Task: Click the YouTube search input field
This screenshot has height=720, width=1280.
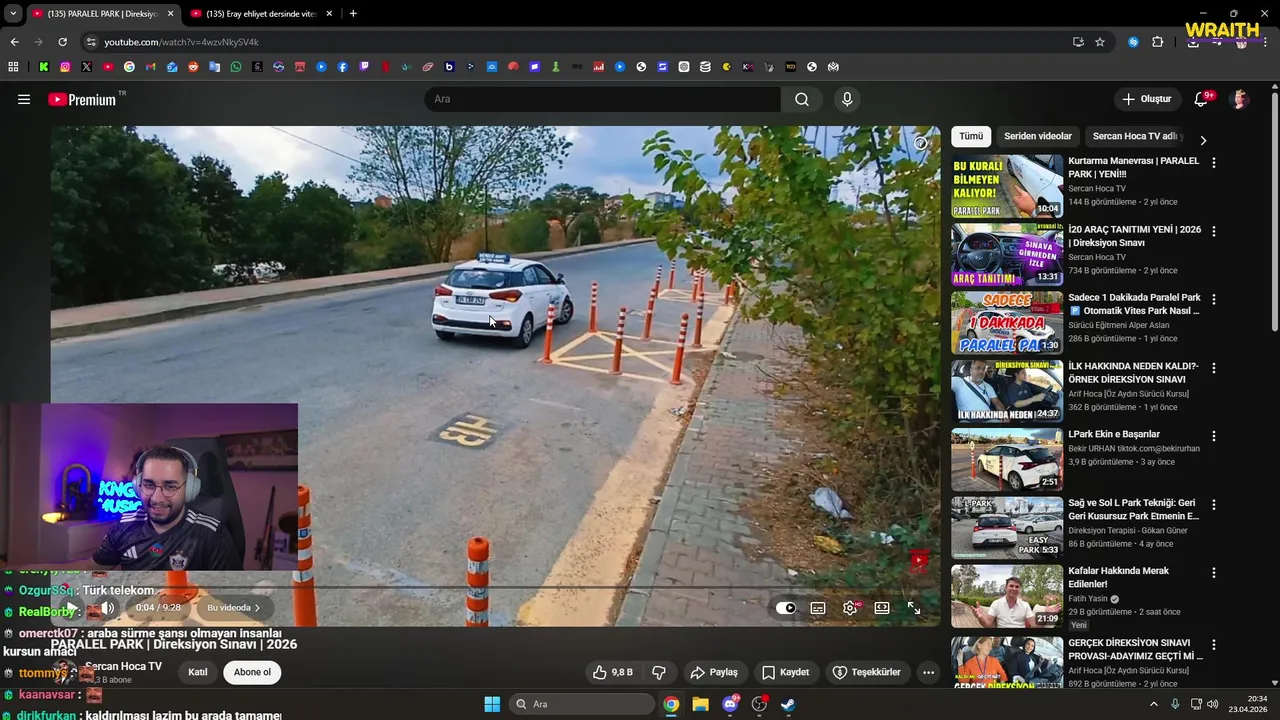Action: pos(603,99)
